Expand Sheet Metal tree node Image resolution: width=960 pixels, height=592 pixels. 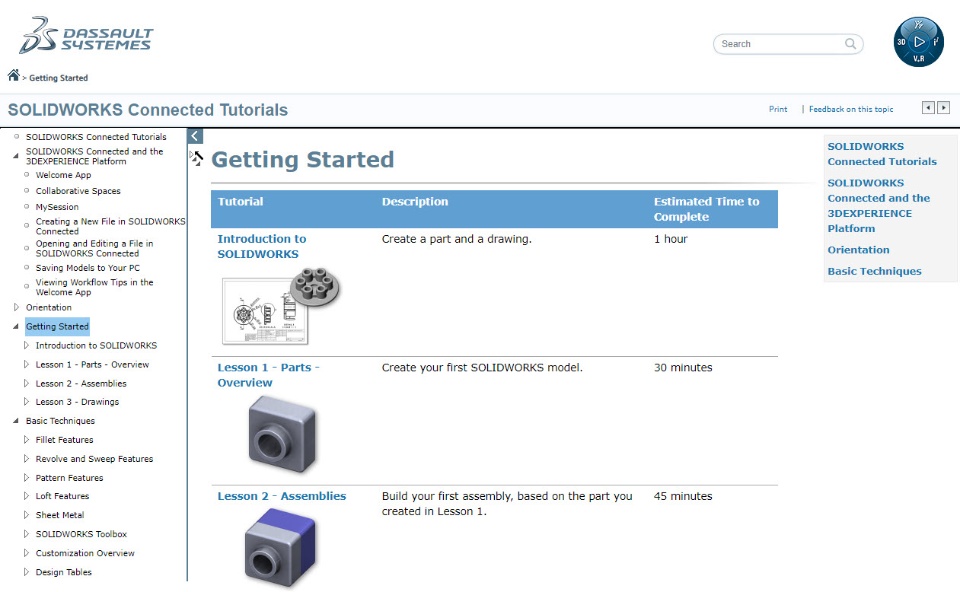click(x=26, y=515)
